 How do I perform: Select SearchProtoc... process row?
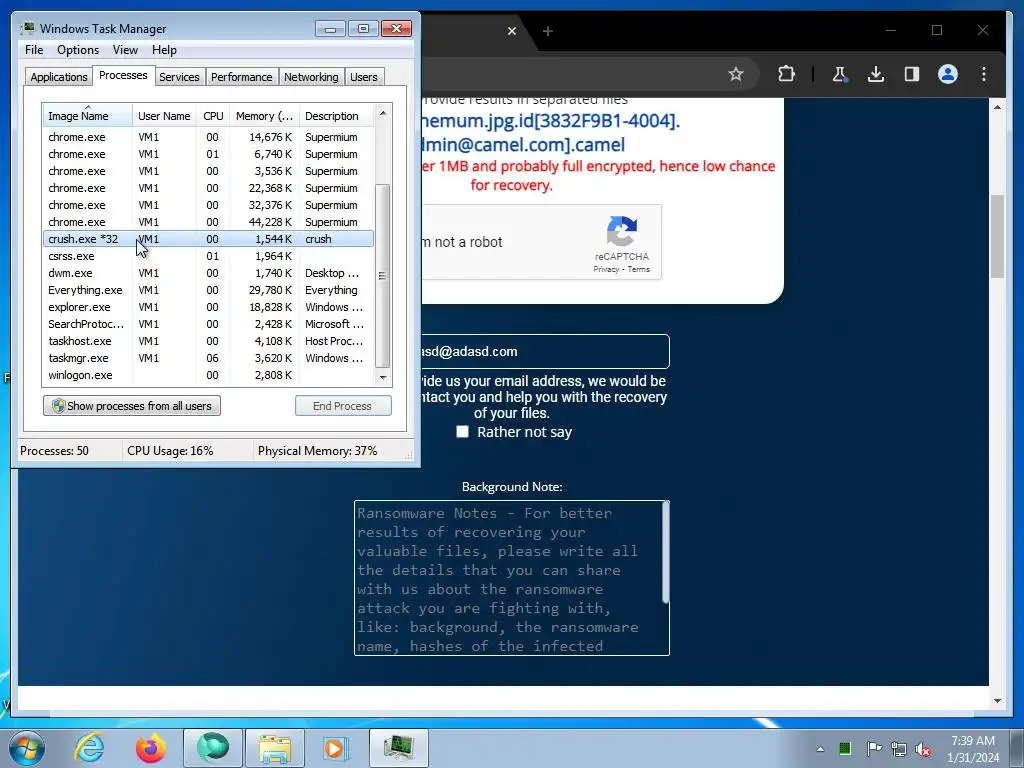click(208, 324)
